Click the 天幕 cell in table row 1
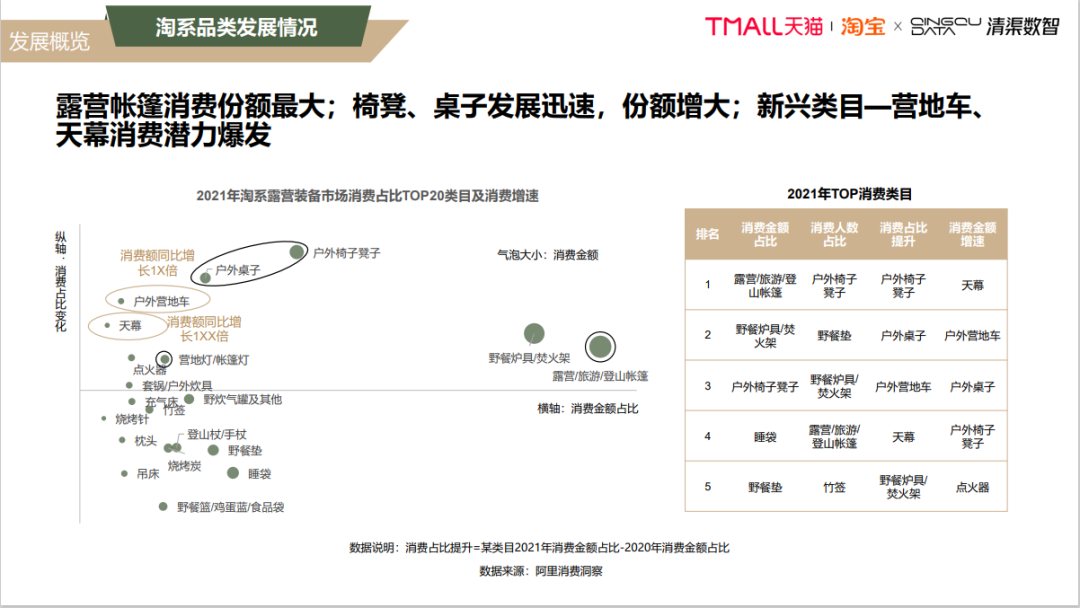The height and width of the screenshot is (608, 1080). (x=975, y=286)
